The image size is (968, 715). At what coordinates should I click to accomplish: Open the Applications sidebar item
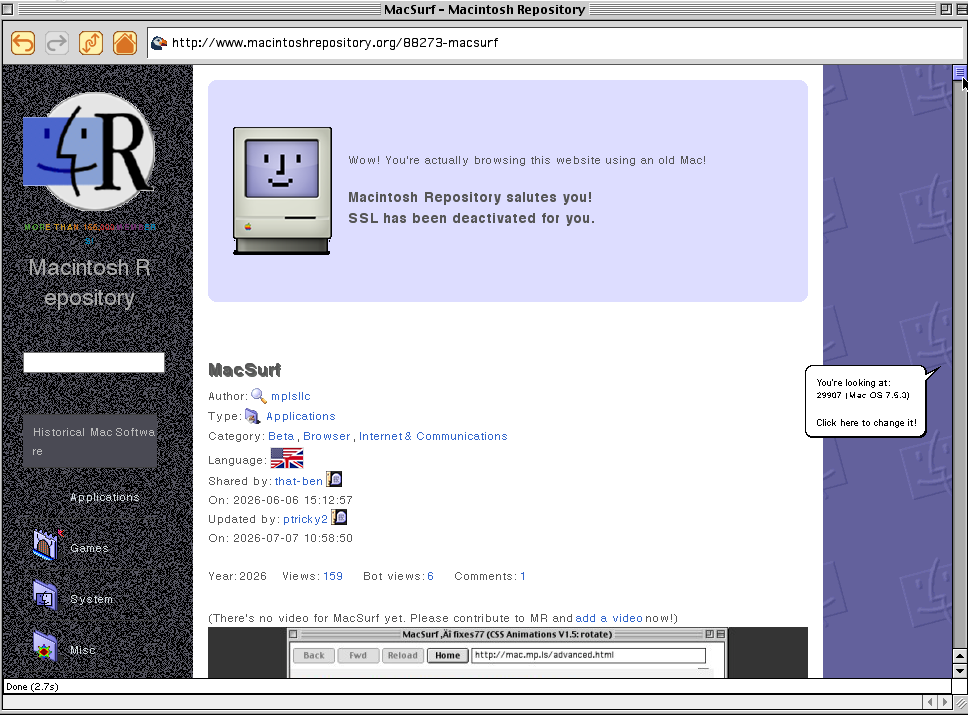pos(105,498)
